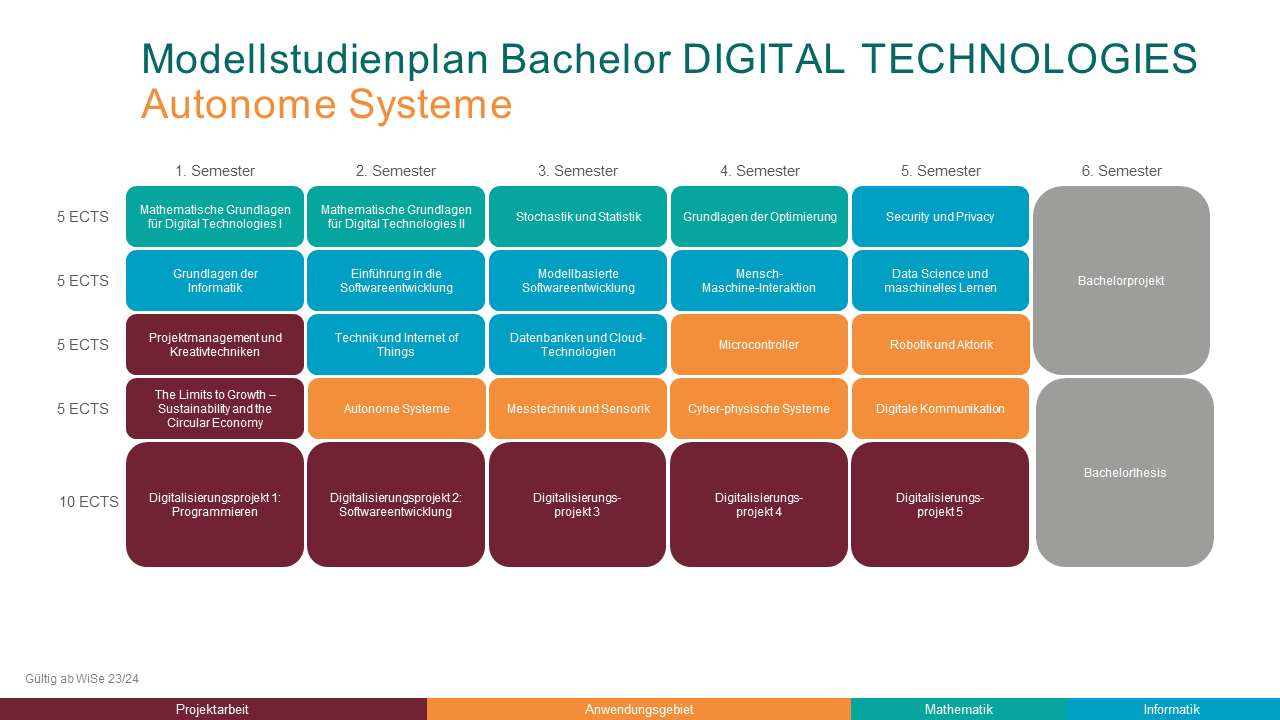This screenshot has width=1280, height=720.
Task: Click the Mensch-Maschine-Interaktion module
Action: [759, 280]
